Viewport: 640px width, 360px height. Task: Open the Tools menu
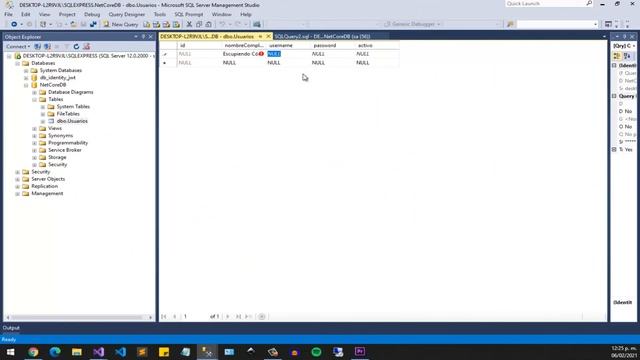pyautogui.click(x=160, y=14)
